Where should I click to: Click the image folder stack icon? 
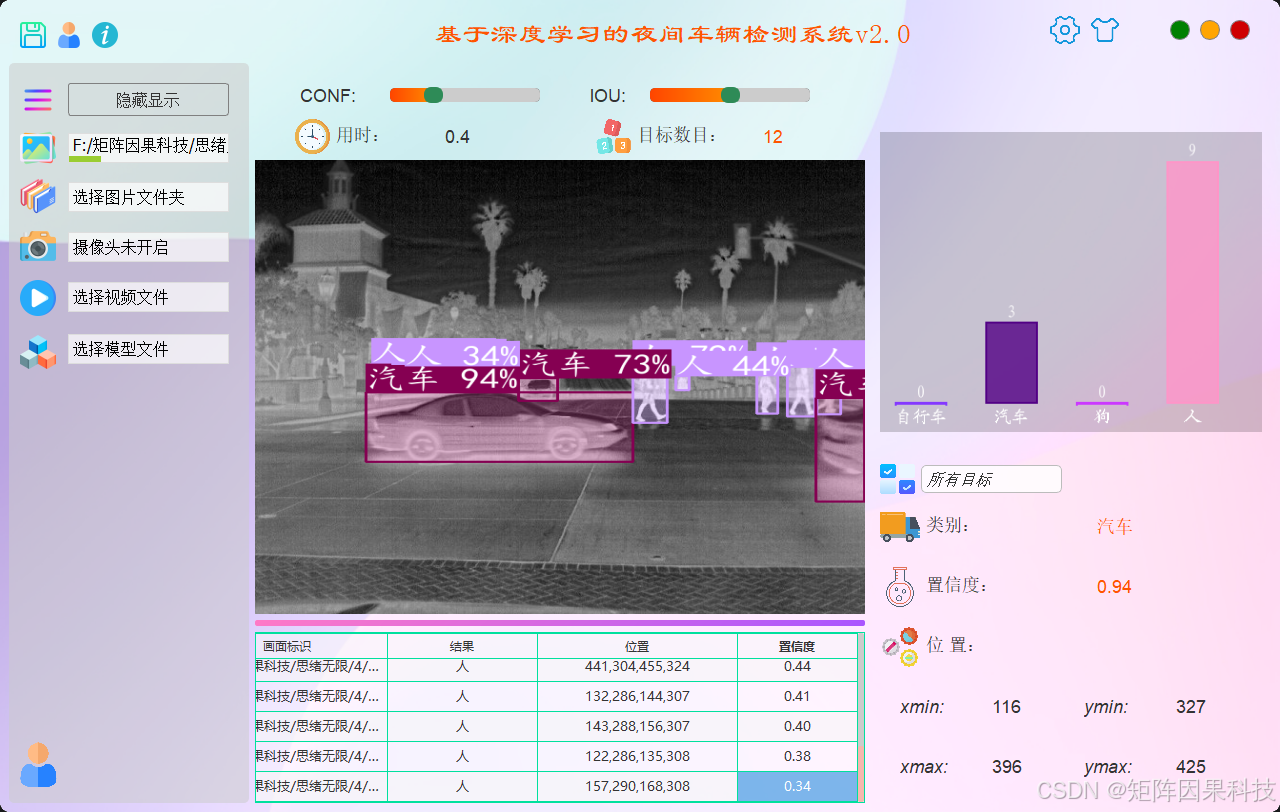point(38,196)
